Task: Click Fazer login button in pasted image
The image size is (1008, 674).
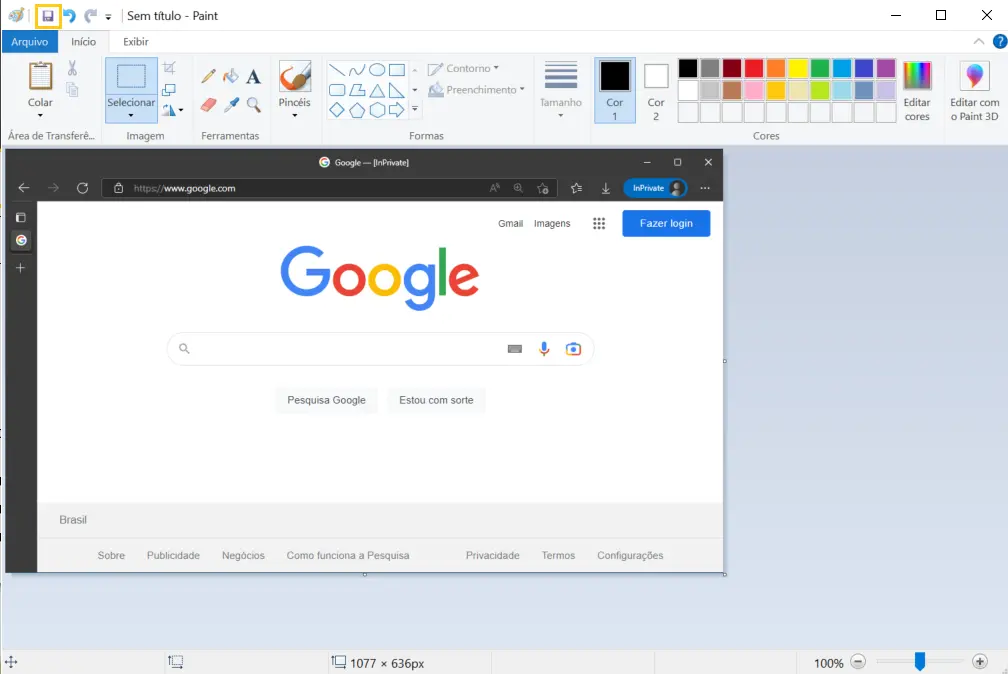Action: point(666,223)
